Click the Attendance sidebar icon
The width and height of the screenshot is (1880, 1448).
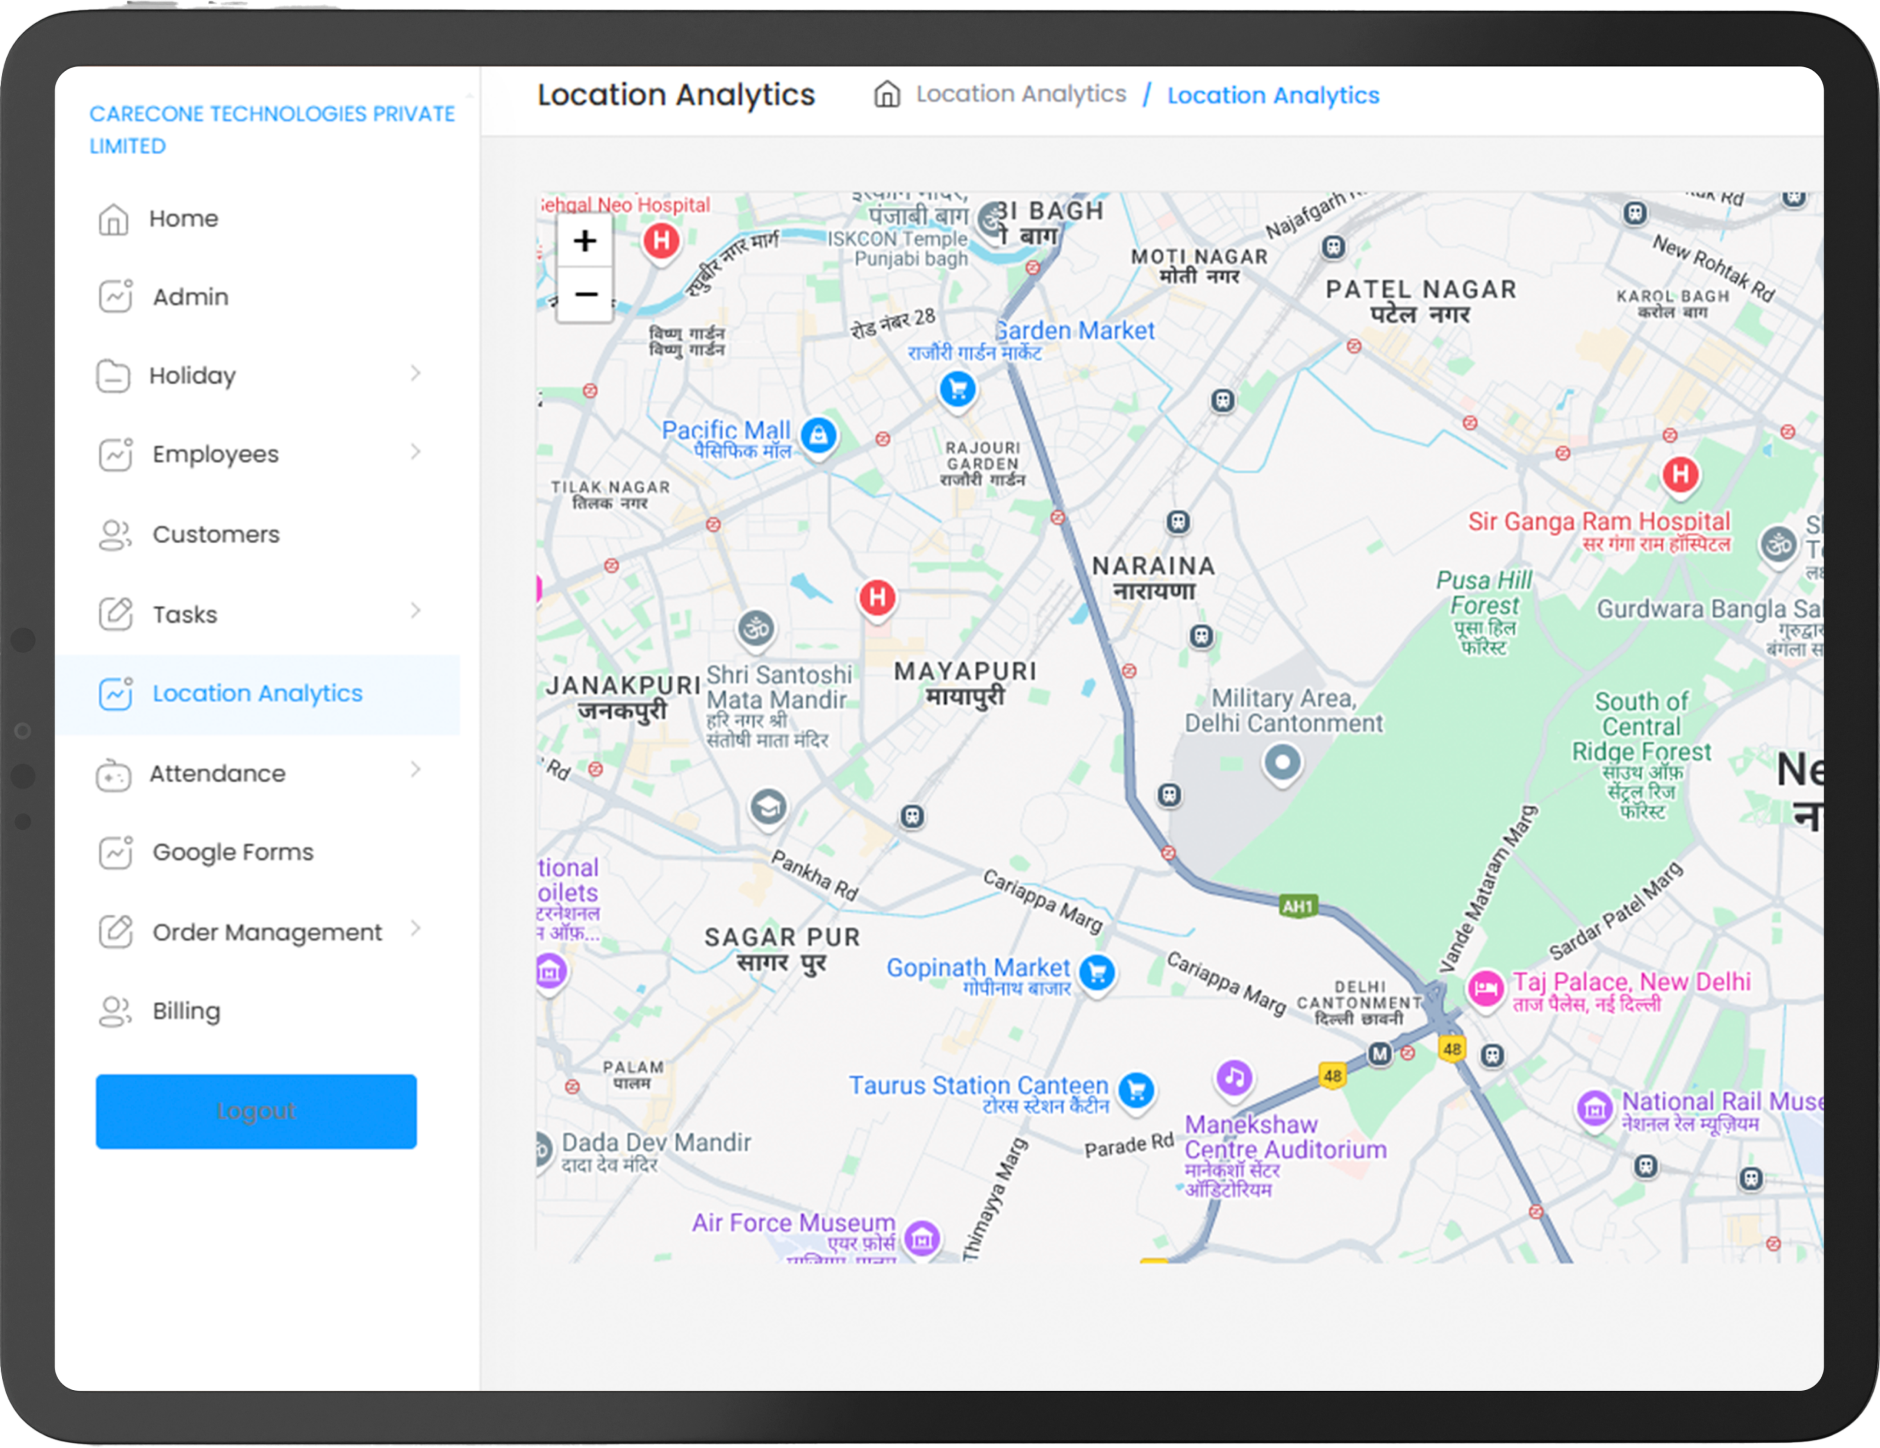coord(113,775)
